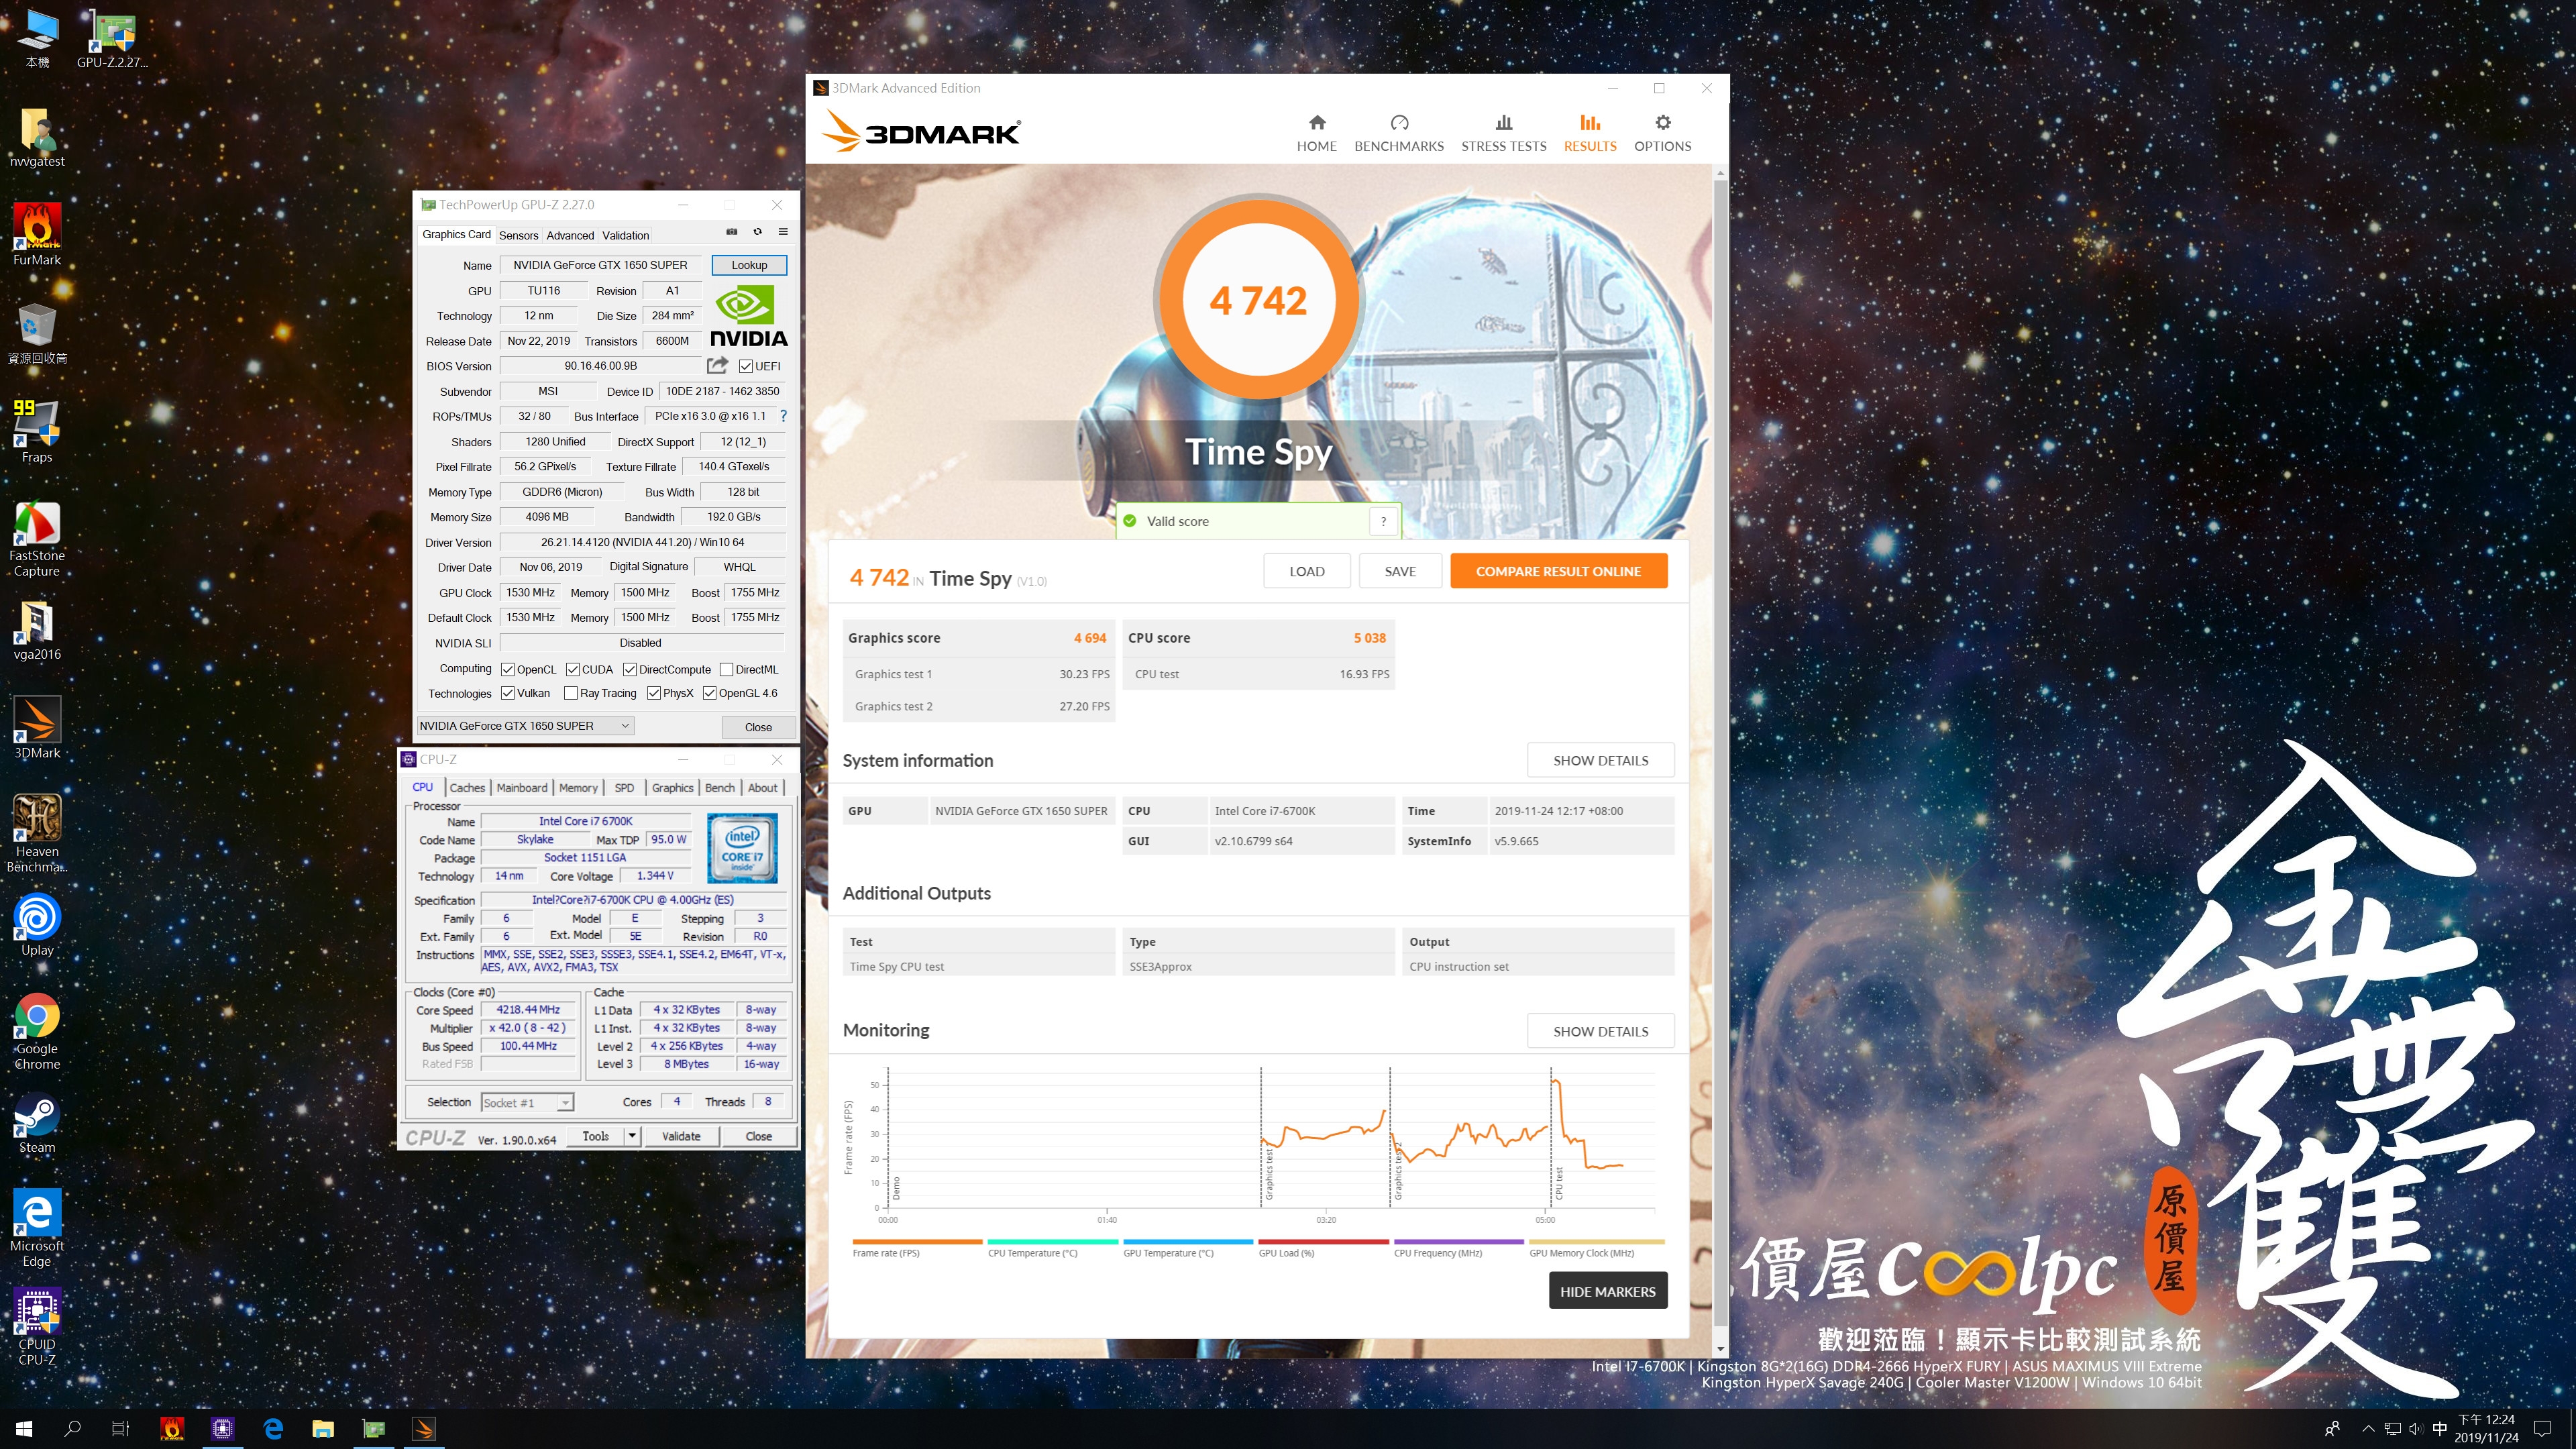Toggle the Ray Tracing checkbox

pos(571,693)
